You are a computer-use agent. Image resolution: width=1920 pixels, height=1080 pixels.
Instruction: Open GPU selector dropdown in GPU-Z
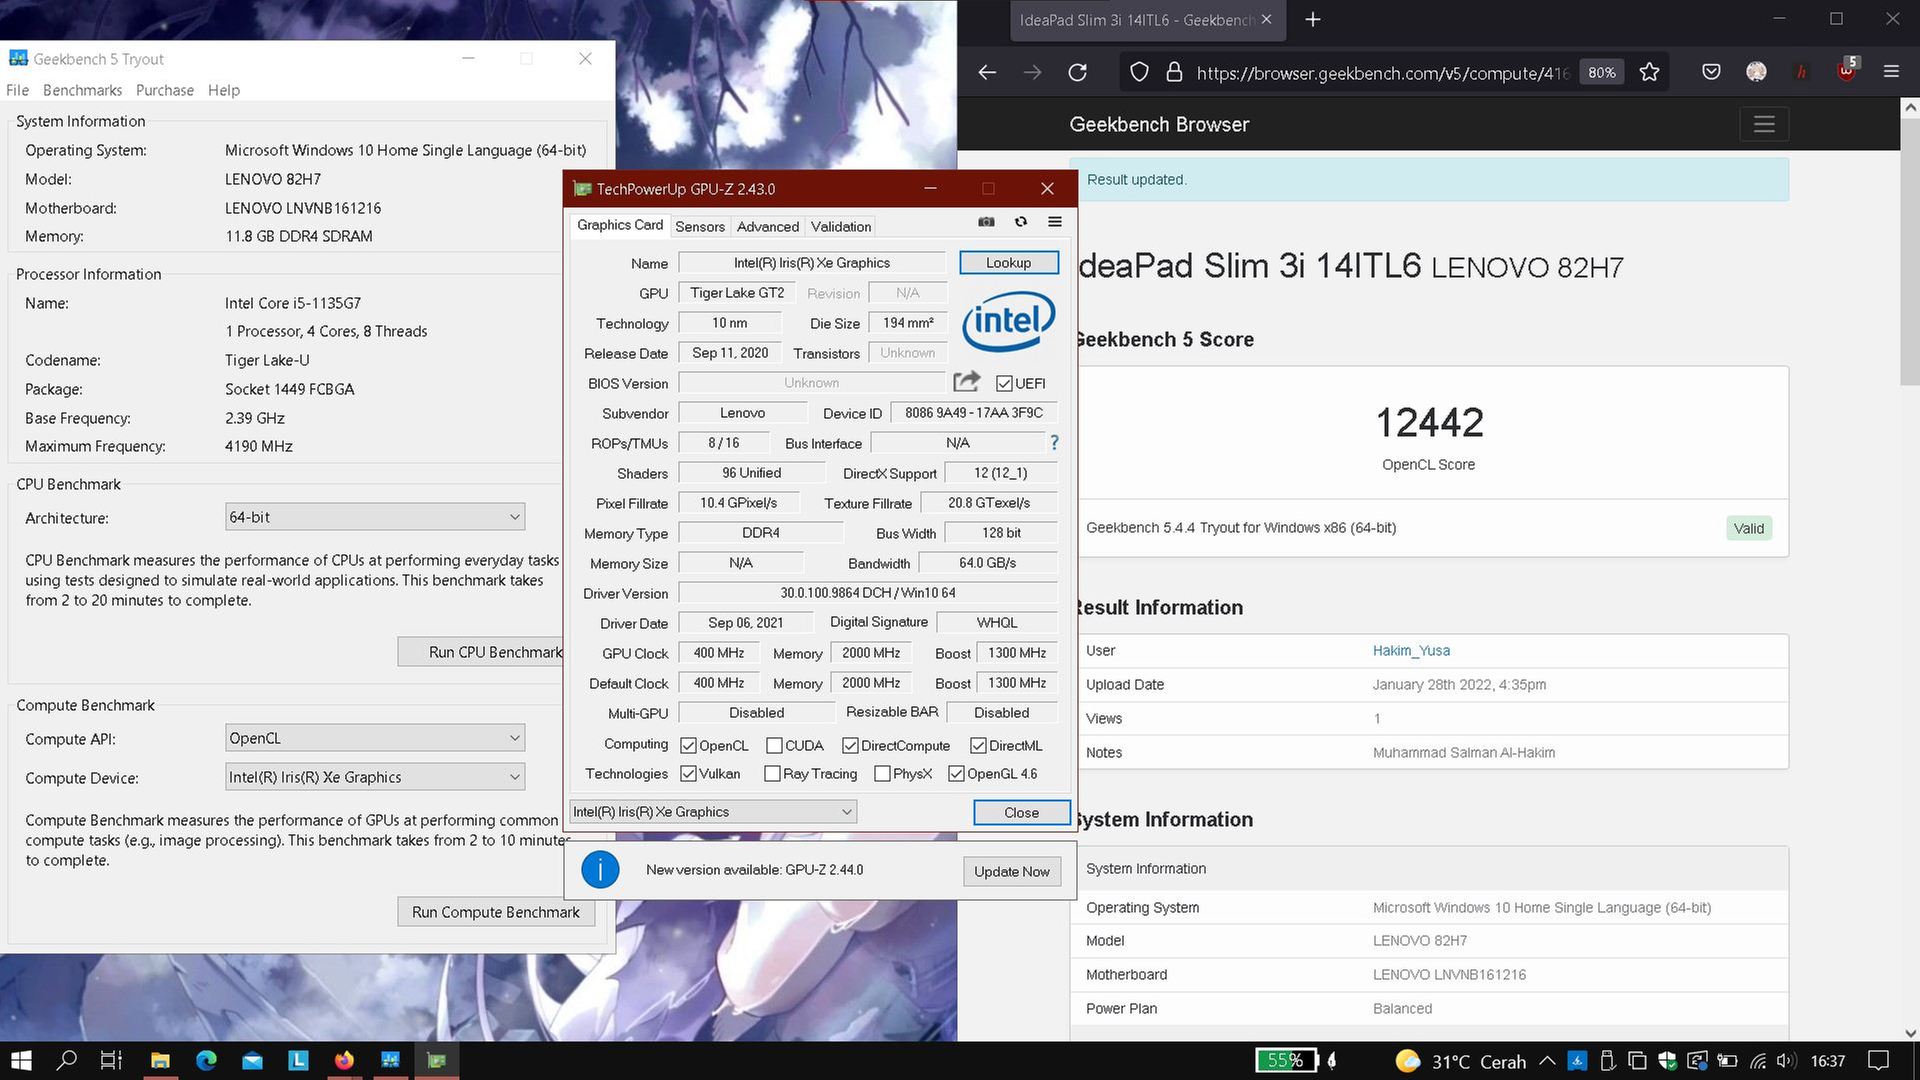(713, 812)
